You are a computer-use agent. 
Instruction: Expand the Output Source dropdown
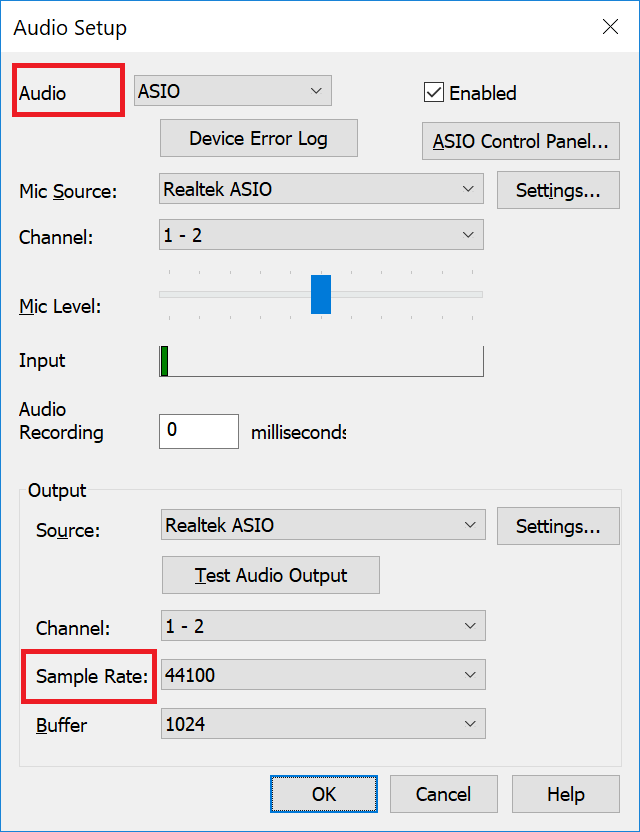click(323, 525)
